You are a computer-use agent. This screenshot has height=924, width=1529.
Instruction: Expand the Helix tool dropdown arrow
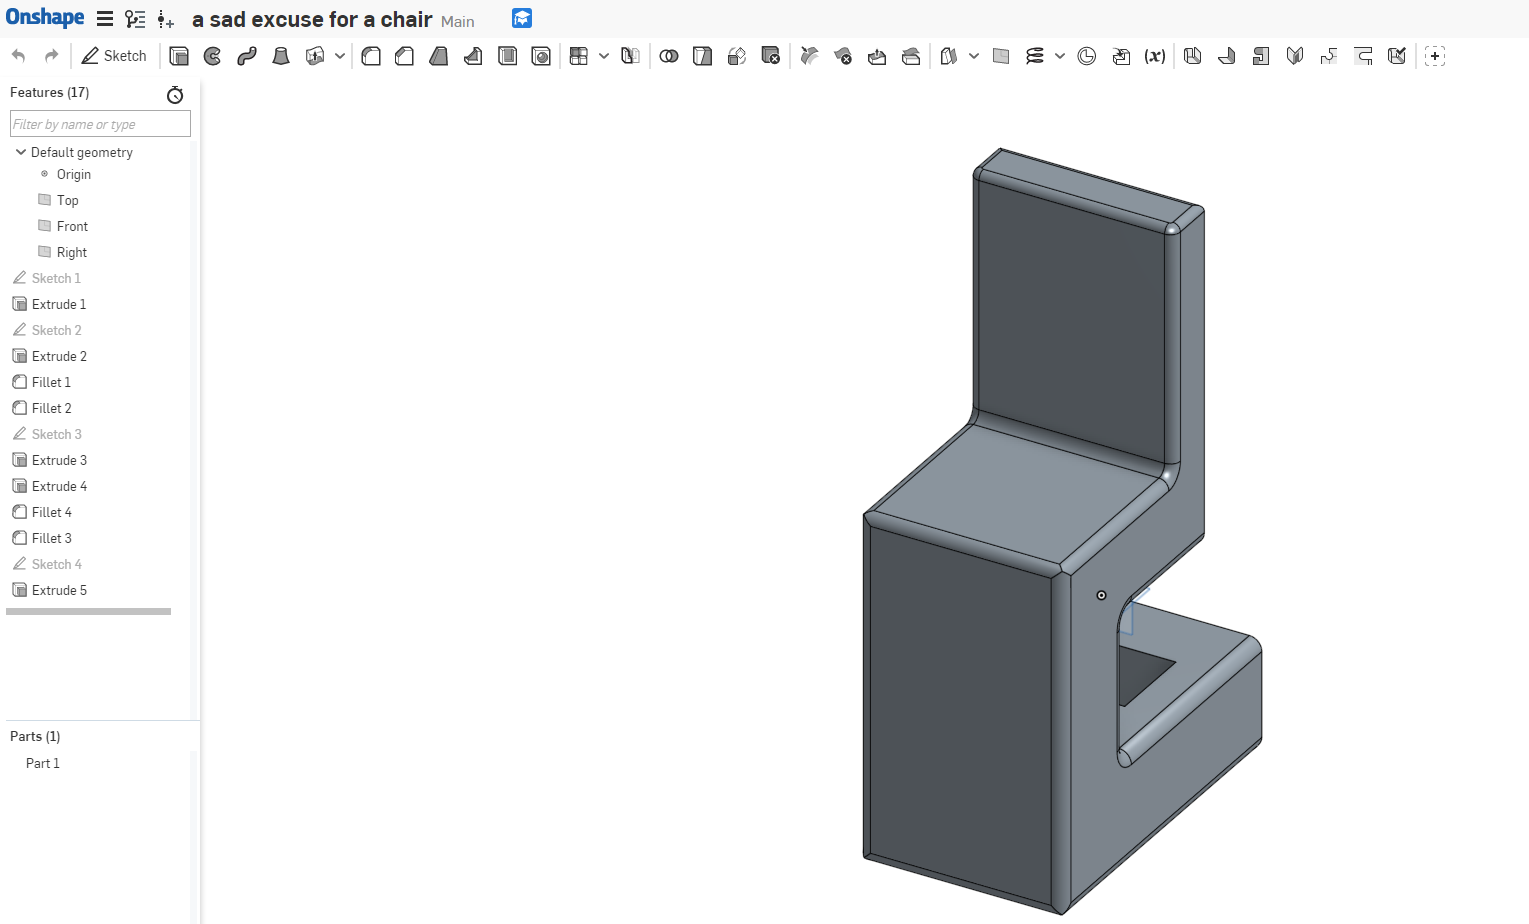(x=1060, y=56)
